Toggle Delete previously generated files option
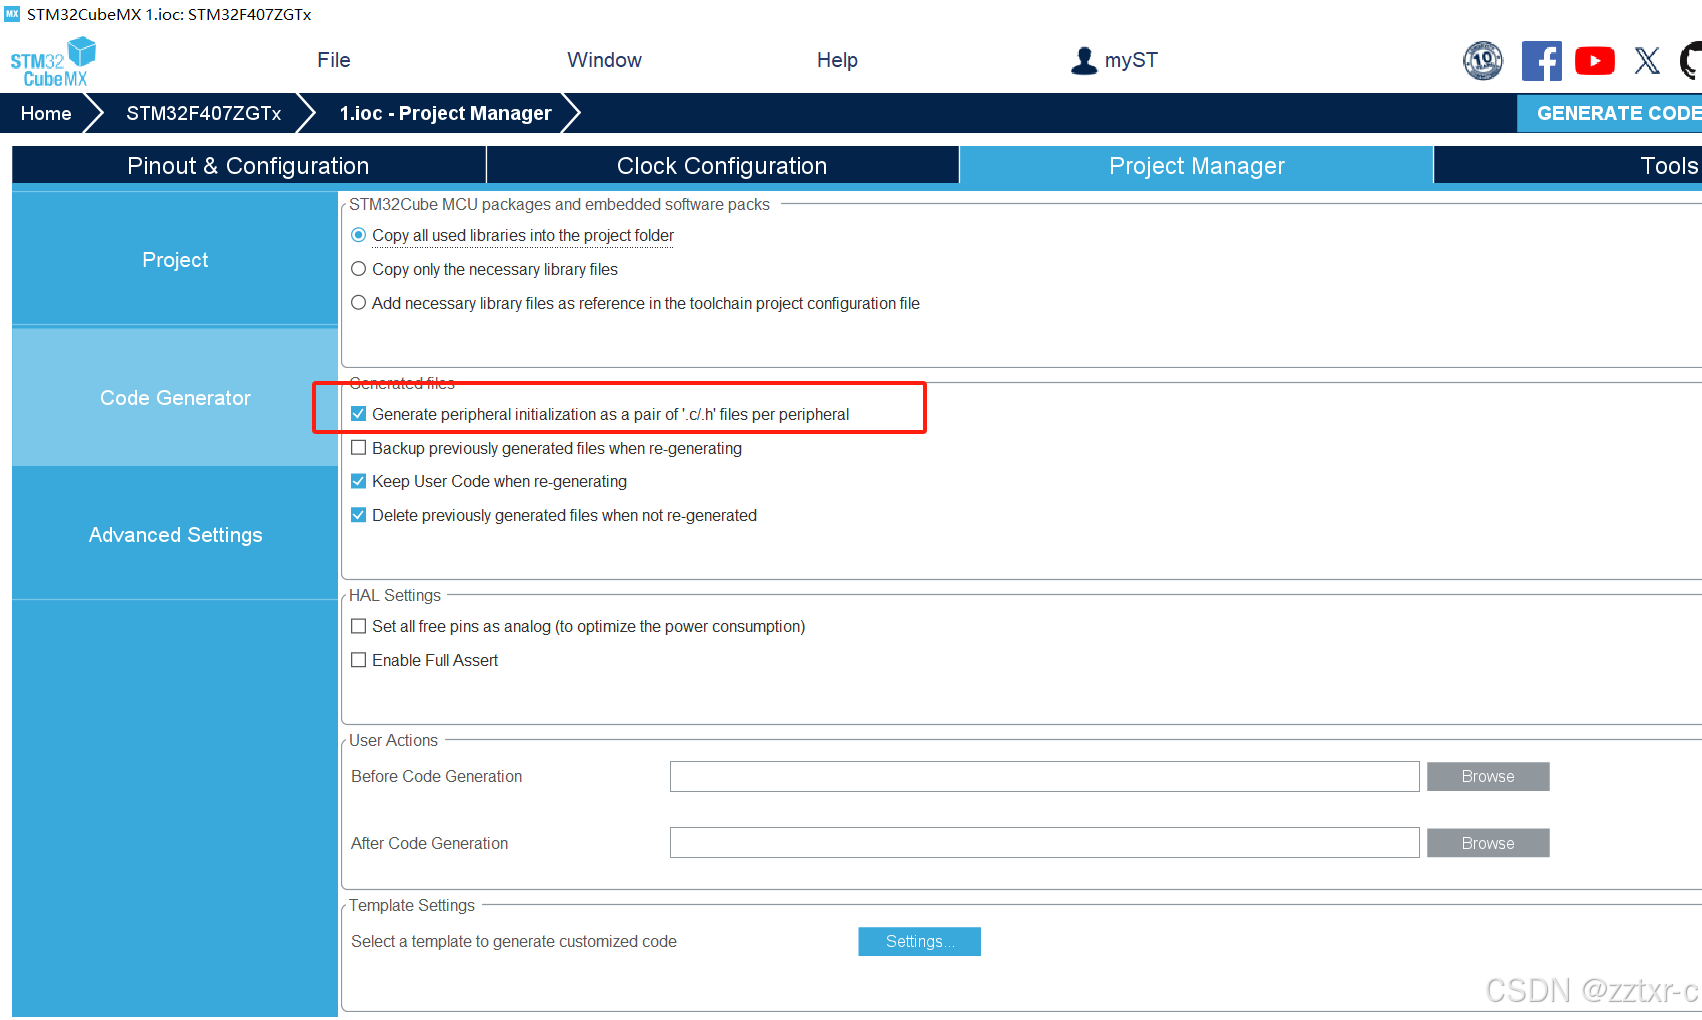This screenshot has height=1020, width=1702. (x=358, y=515)
